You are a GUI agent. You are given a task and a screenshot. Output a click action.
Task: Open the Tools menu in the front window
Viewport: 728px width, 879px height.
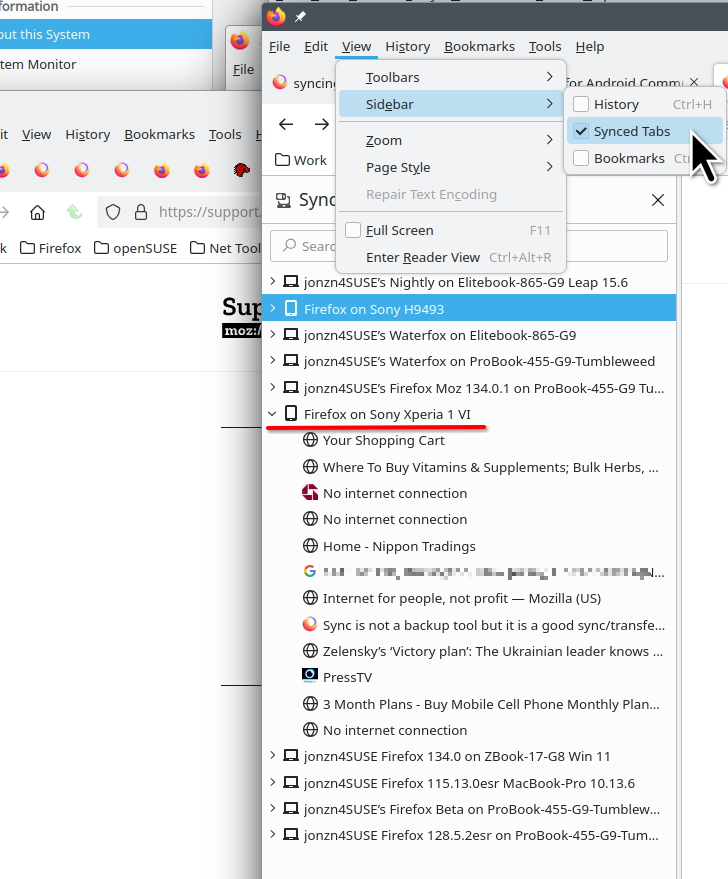(x=545, y=47)
